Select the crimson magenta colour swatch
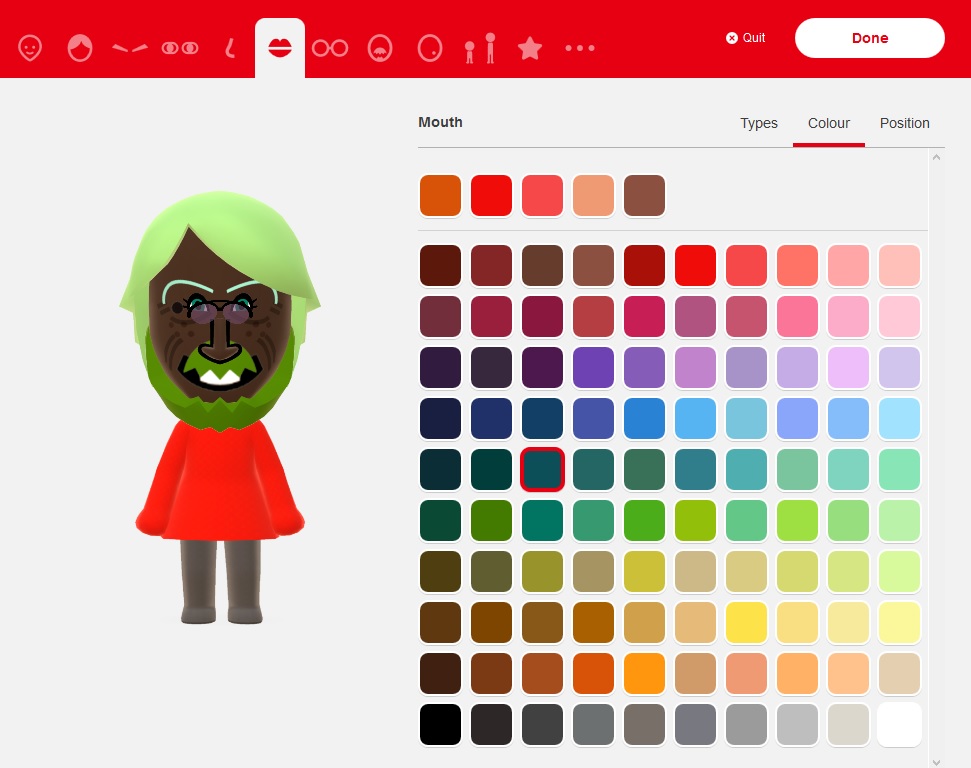Screen dimensions: 971x768 pyautogui.click(x=645, y=316)
